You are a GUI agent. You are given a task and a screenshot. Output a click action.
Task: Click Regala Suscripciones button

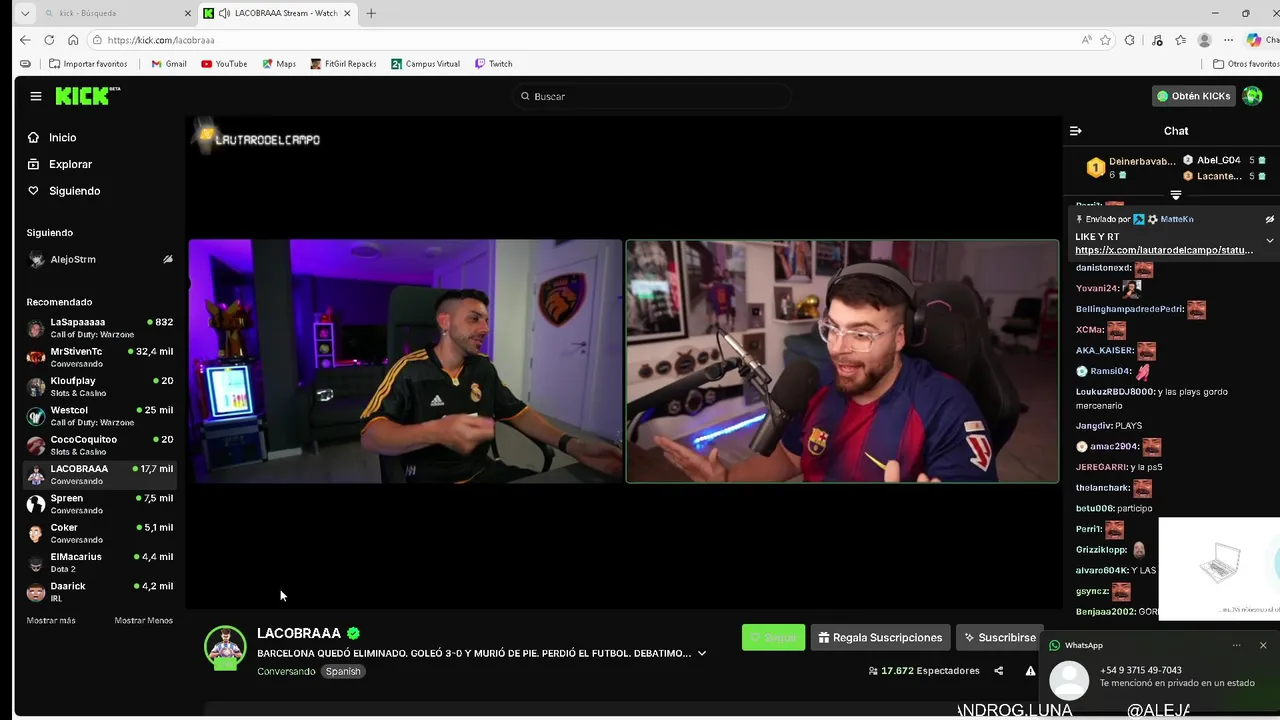point(880,637)
